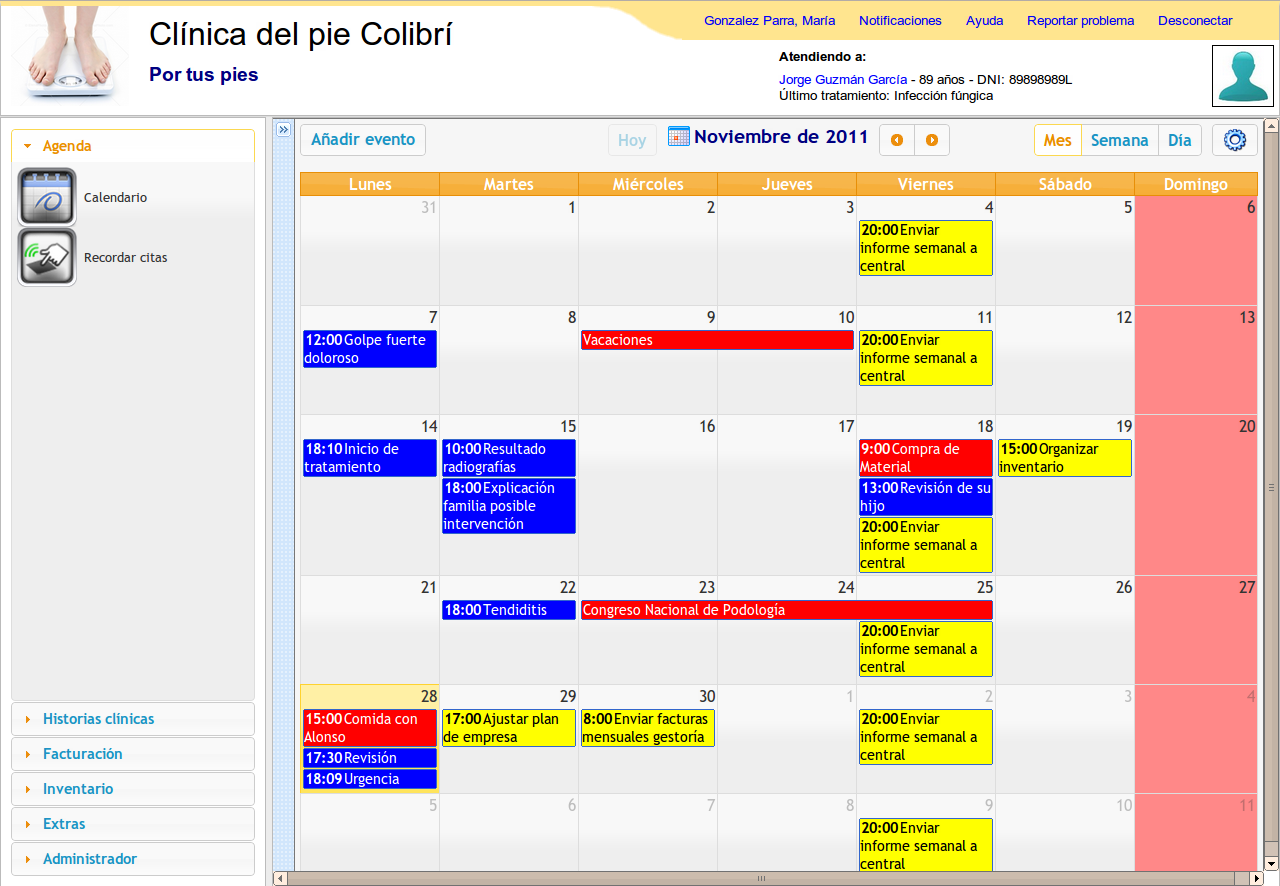The width and height of the screenshot is (1280, 886).
Task: Open the 18:09 Urgencia event
Action: (370, 779)
